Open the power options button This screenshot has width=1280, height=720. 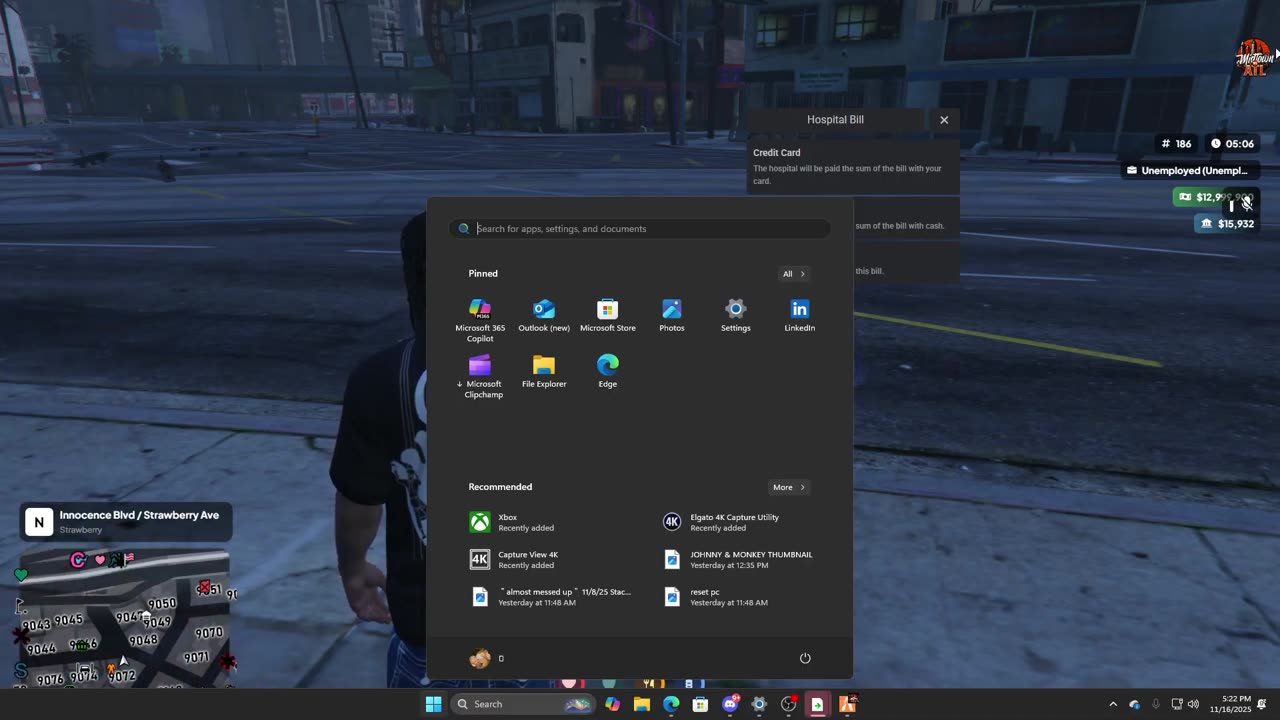pyautogui.click(x=805, y=658)
